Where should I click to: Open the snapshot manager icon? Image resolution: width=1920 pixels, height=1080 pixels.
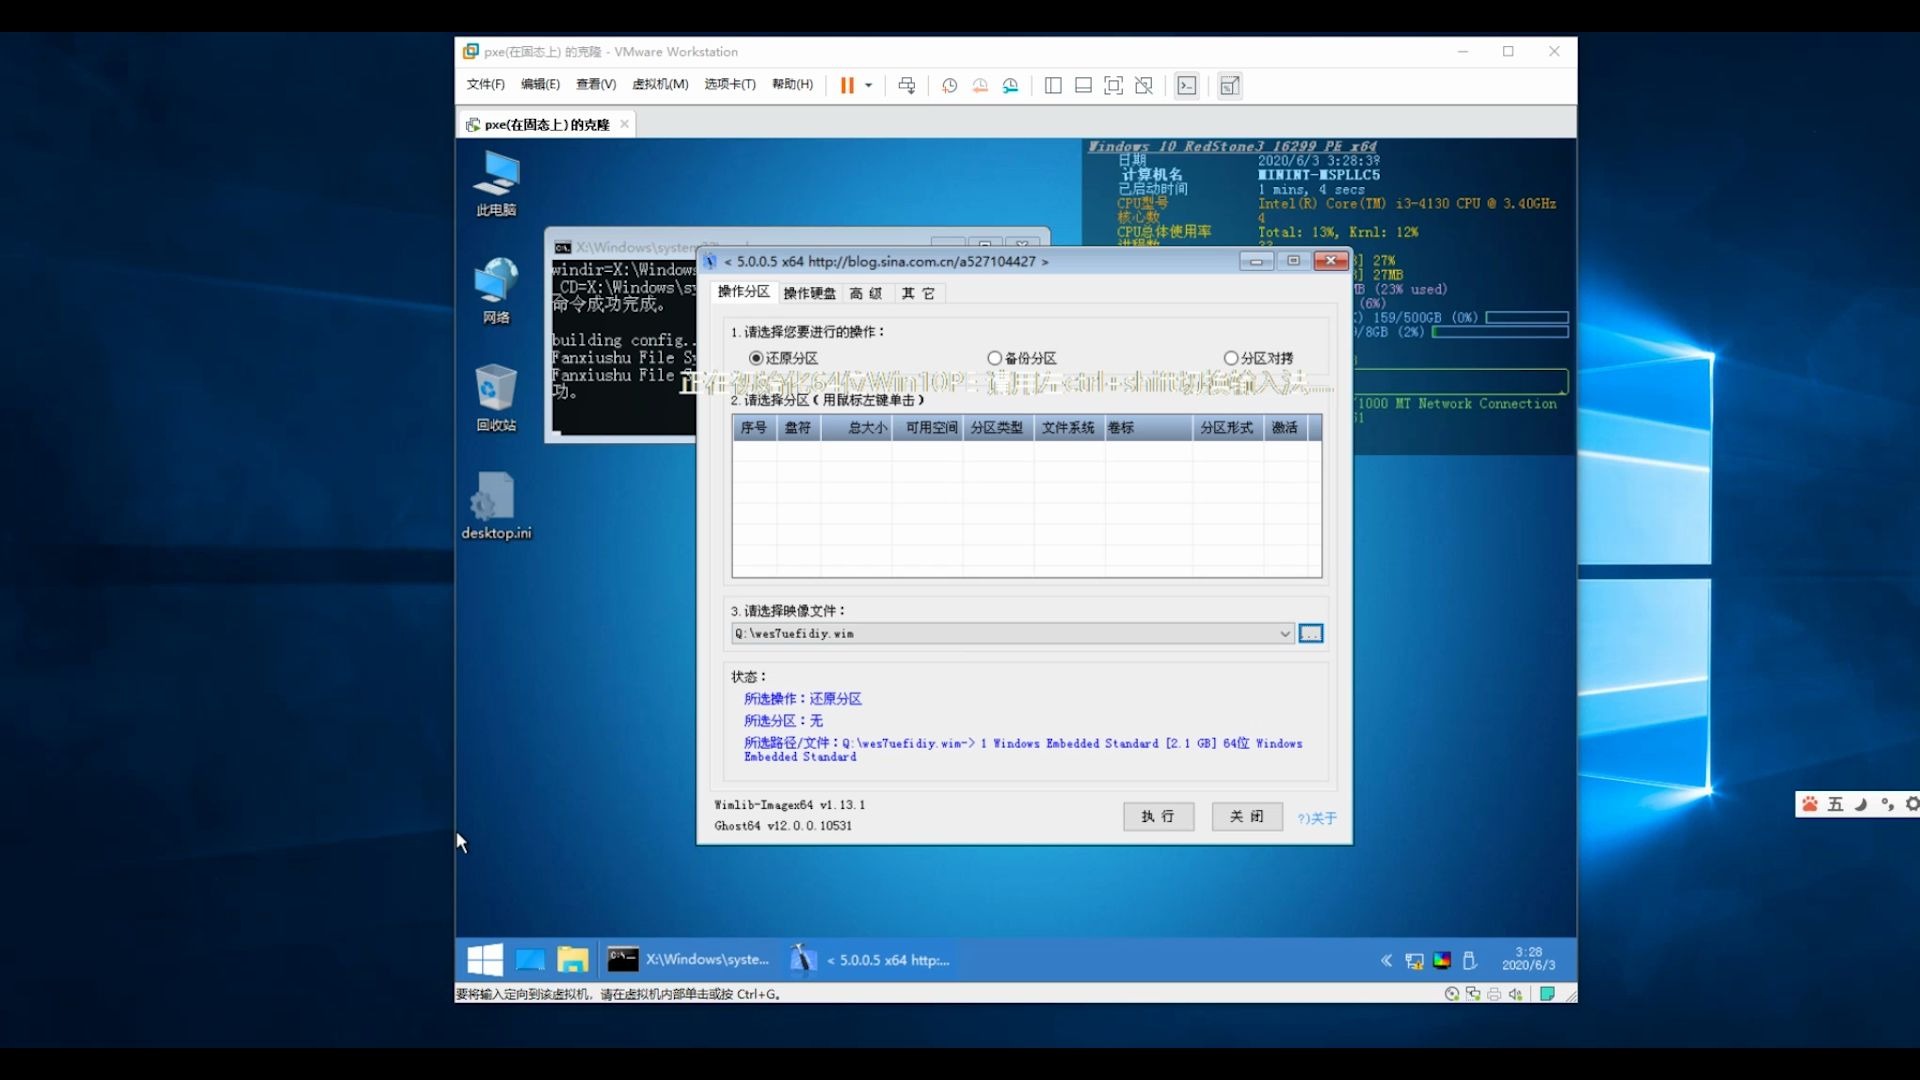click(x=1011, y=86)
